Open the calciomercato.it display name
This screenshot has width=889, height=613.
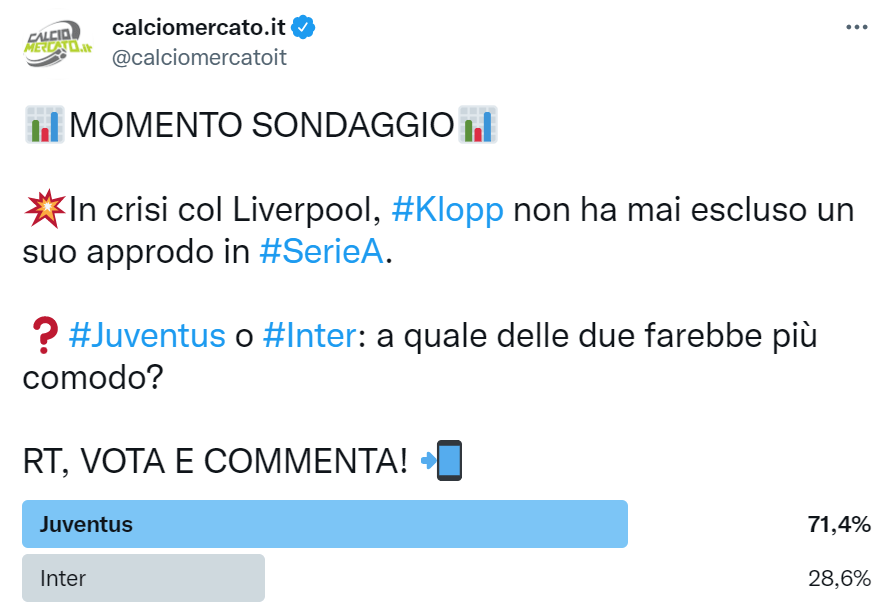click(x=199, y=27)
